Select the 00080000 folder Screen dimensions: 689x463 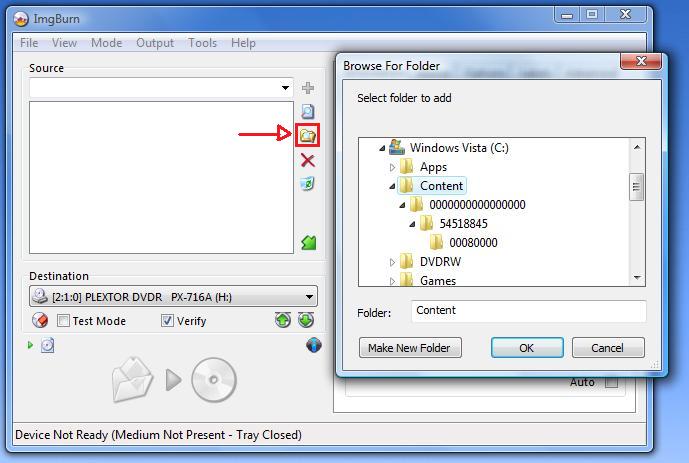[x=473, y=242]
